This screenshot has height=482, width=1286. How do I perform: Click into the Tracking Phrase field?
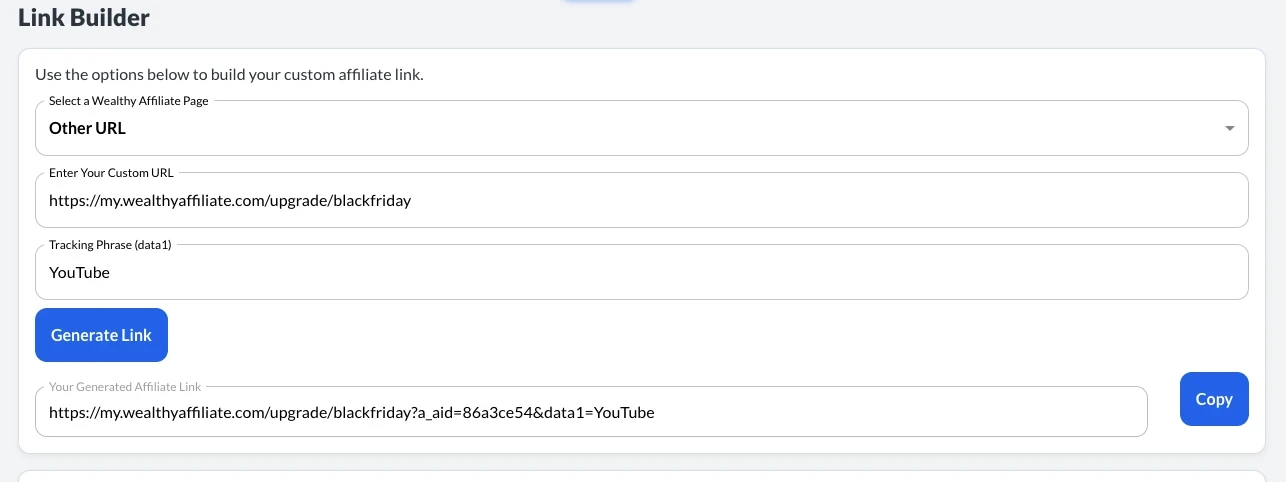point(640,273)
